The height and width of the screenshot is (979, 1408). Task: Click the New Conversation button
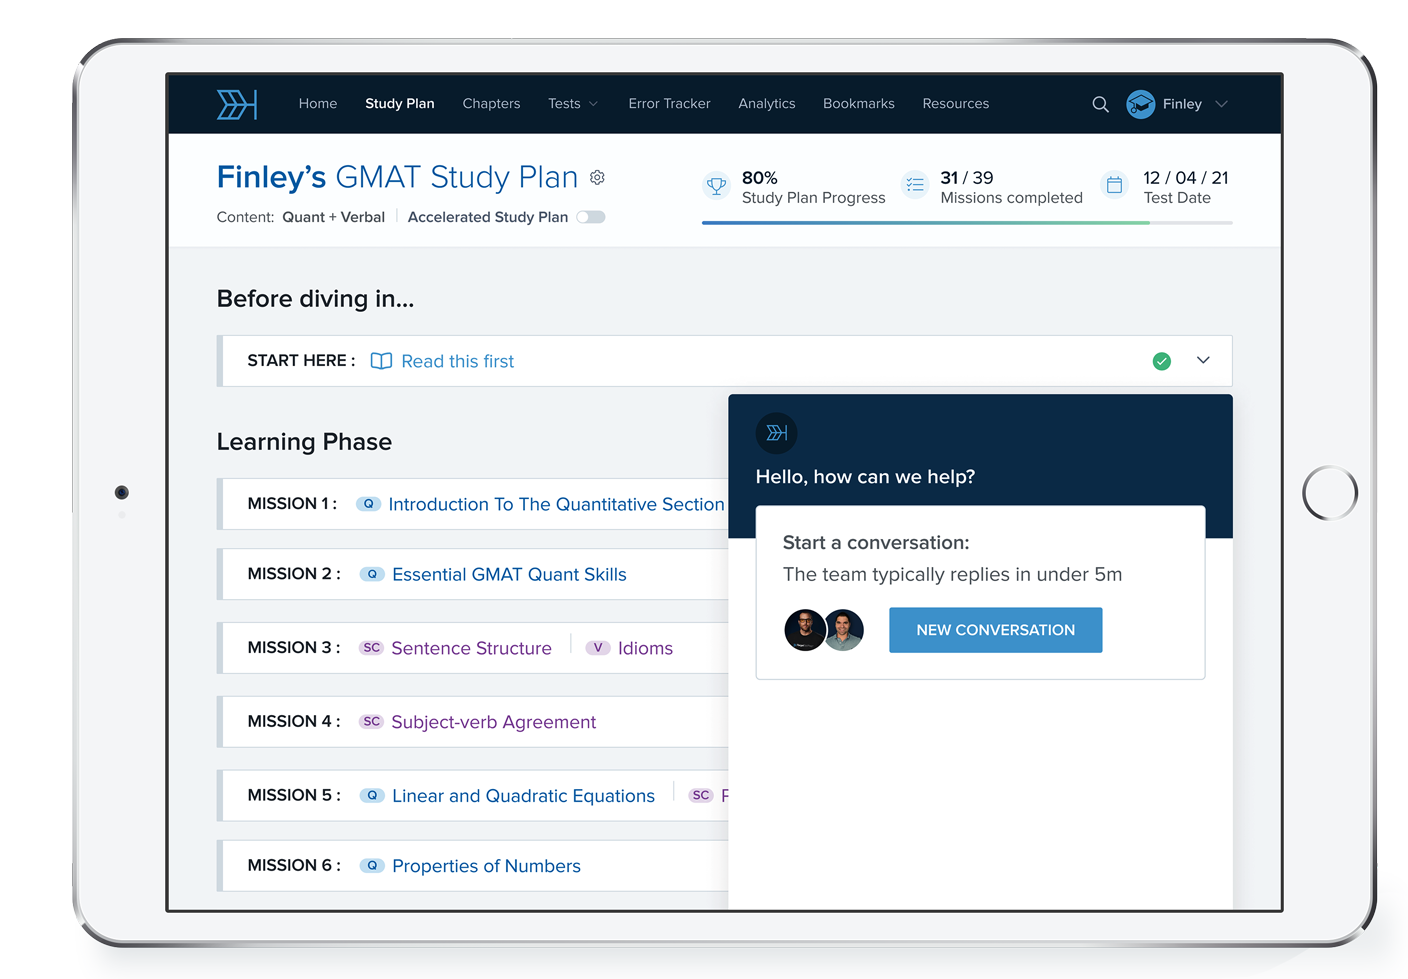[996, 630]
